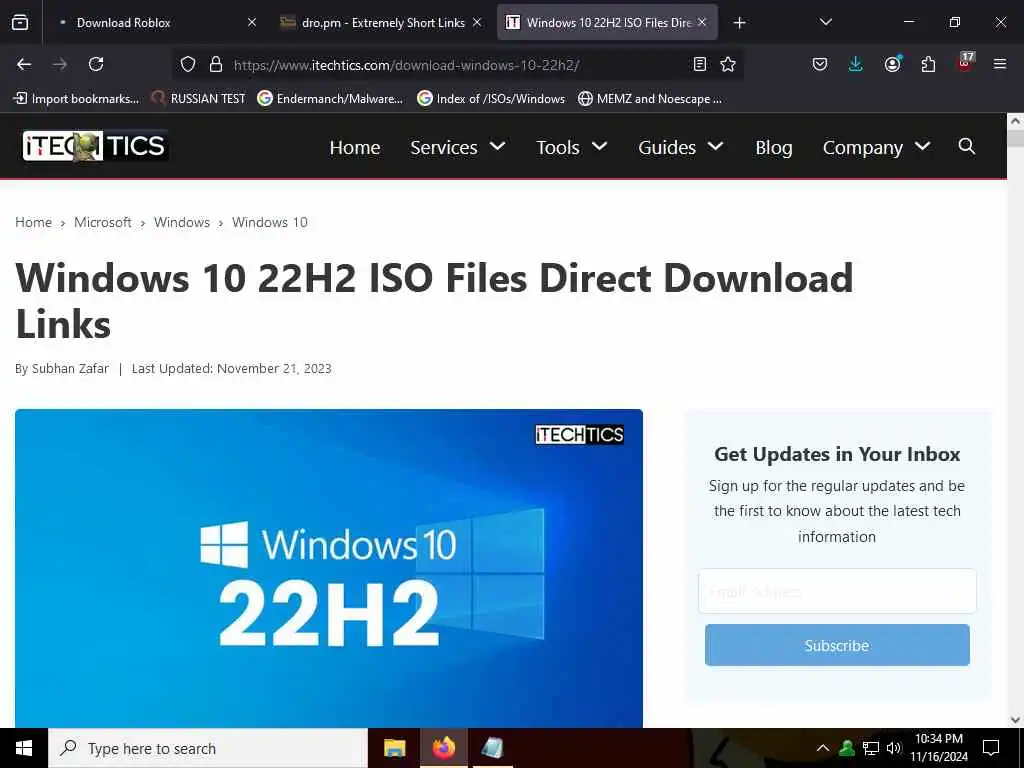Click Home in the site navigation
This screenshot has width=1024, height=768.
pos(355,147)
